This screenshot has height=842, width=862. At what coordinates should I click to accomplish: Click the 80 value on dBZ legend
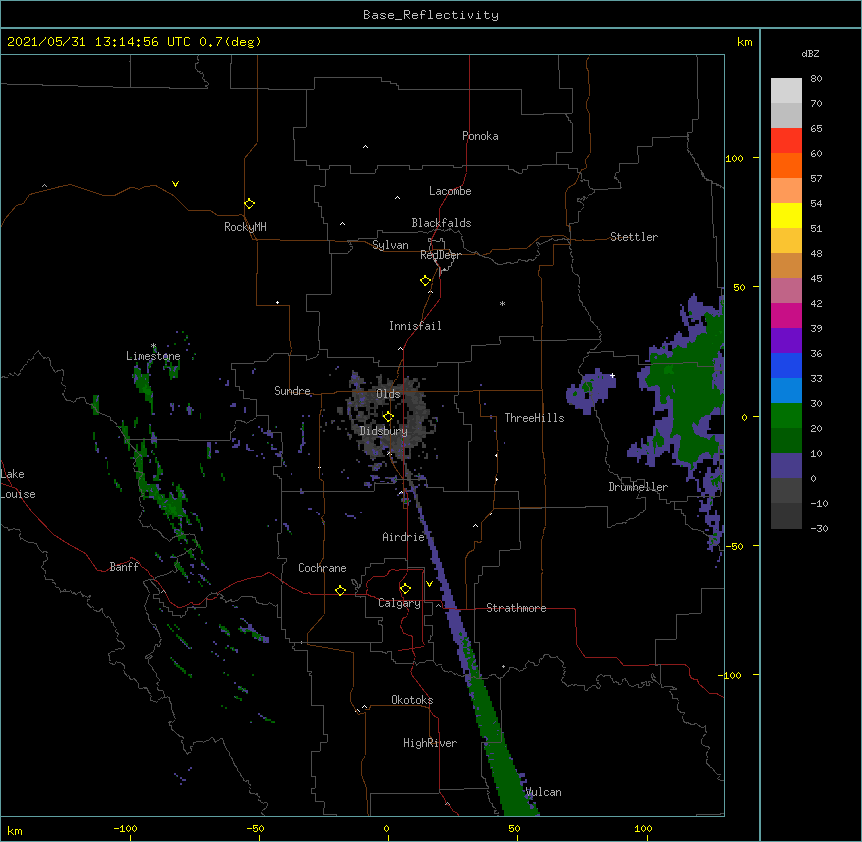[x=816, y=79]
